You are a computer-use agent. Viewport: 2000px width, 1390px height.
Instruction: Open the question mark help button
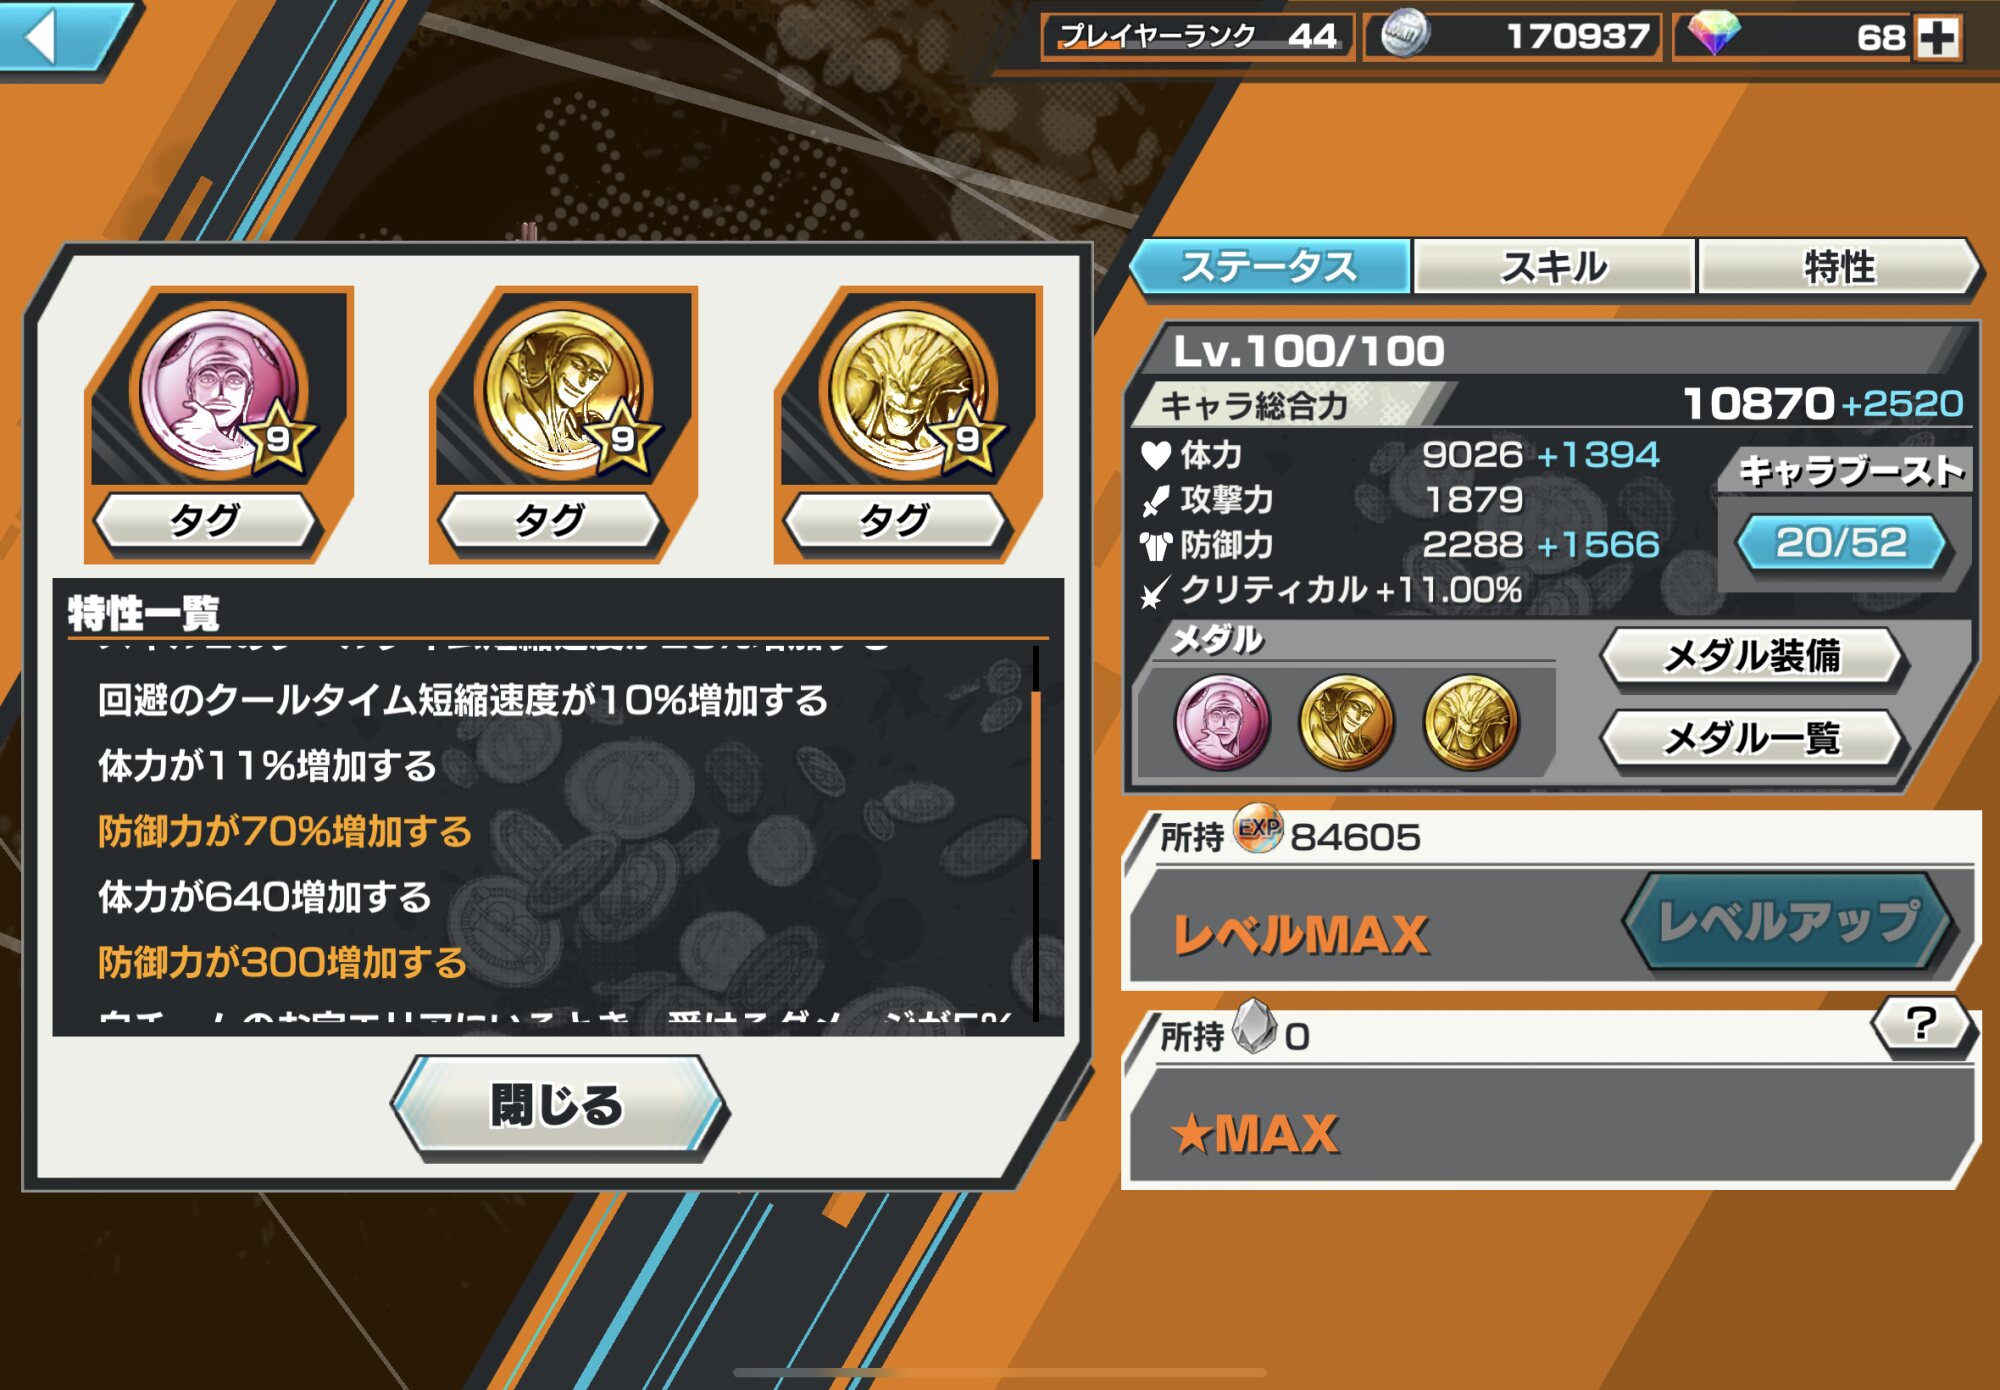tap(1922, 1024)
